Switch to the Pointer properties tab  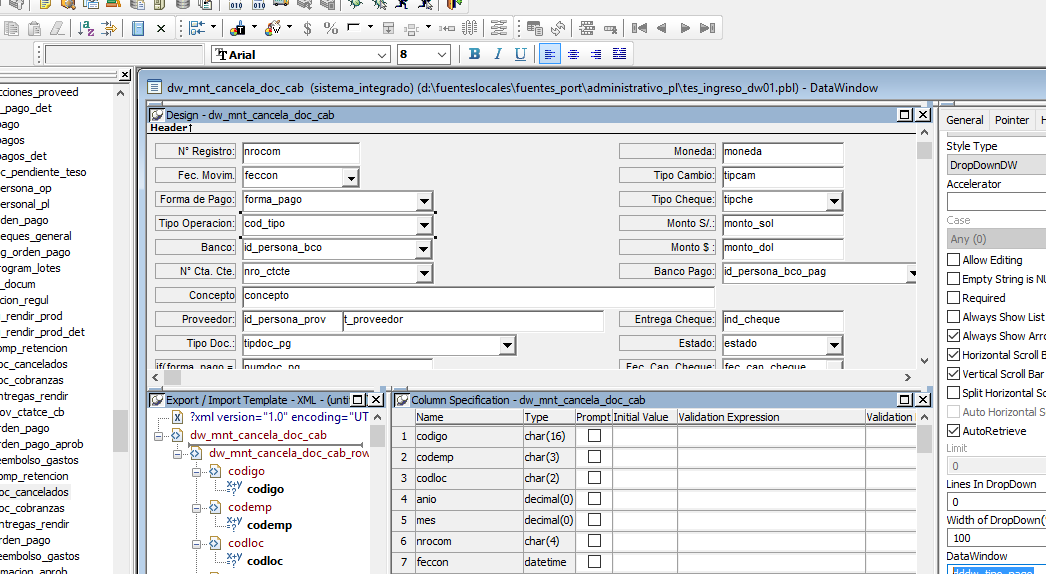1011,120
